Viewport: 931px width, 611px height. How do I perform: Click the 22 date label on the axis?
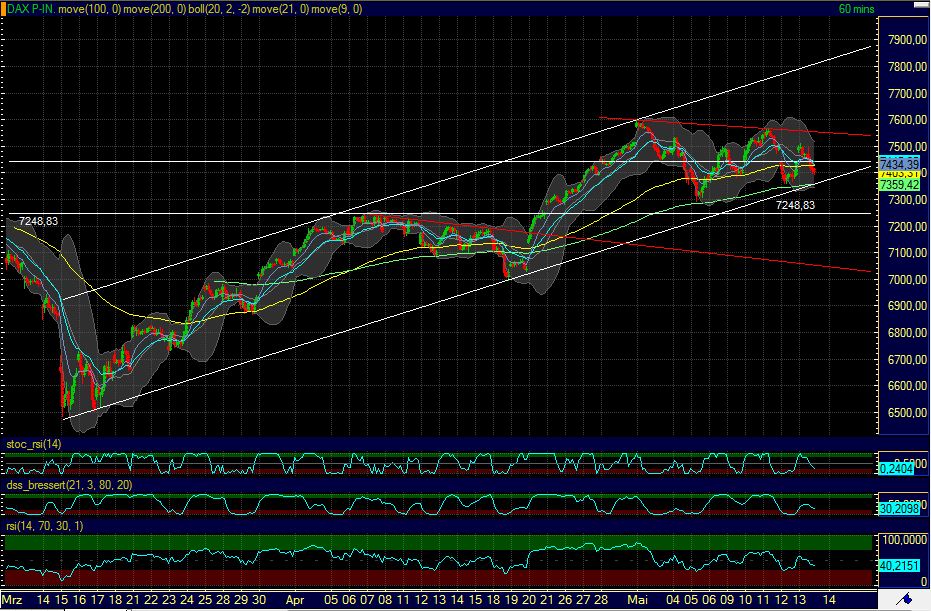coord(151,600)
